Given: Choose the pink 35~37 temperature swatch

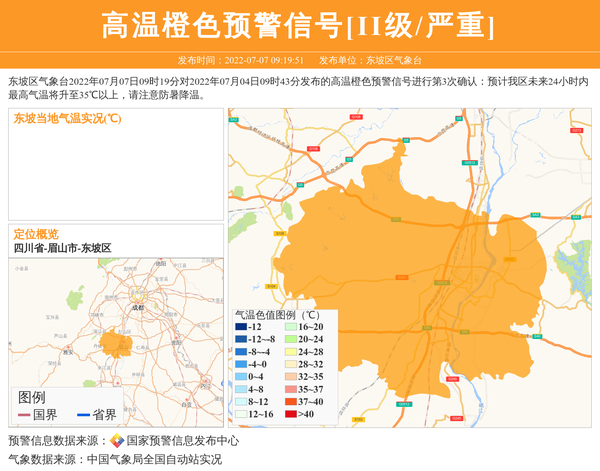Looking at the screenshot, I should pos(290,389).
